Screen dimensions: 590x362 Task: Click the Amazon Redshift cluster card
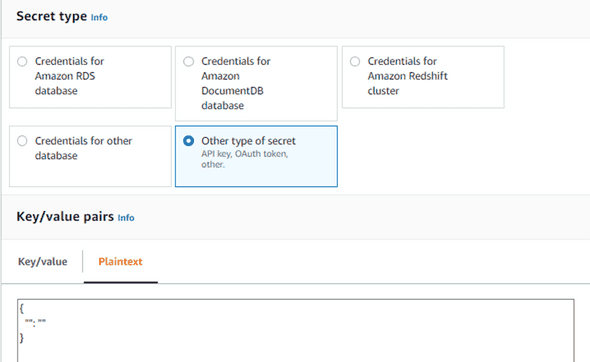[423, 77]
